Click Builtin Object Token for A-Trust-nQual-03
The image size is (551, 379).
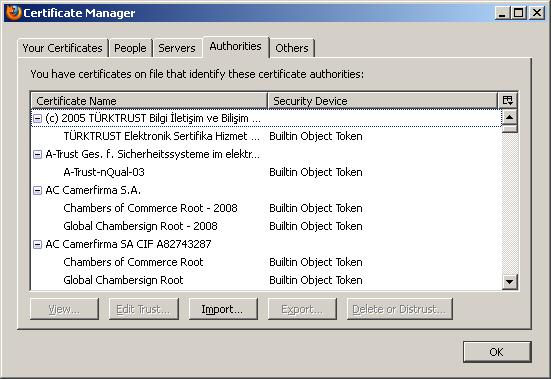point(316,172)
